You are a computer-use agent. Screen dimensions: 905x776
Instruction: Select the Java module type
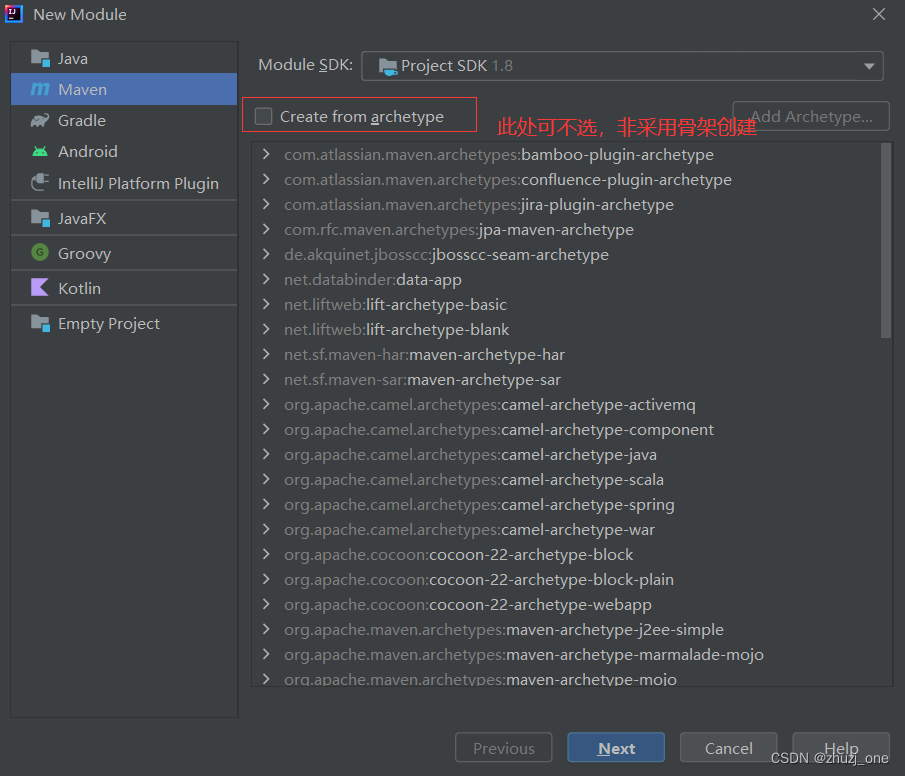[x=124, y=58]
